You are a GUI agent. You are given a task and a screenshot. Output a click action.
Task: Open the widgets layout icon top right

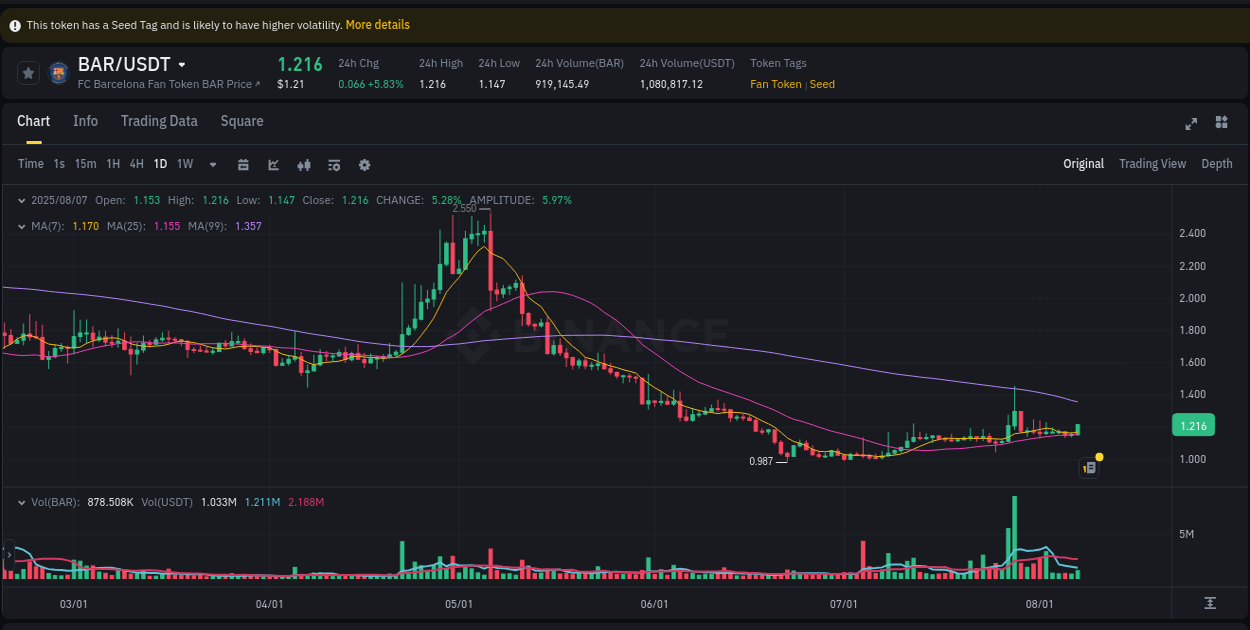coord(1221,122)
